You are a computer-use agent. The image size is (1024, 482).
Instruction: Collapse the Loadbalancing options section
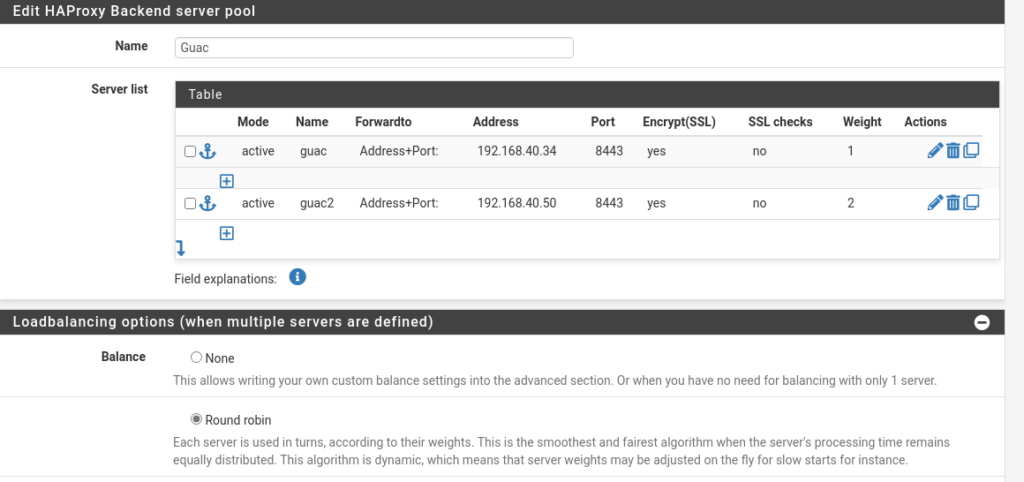(x=982, y=323)
